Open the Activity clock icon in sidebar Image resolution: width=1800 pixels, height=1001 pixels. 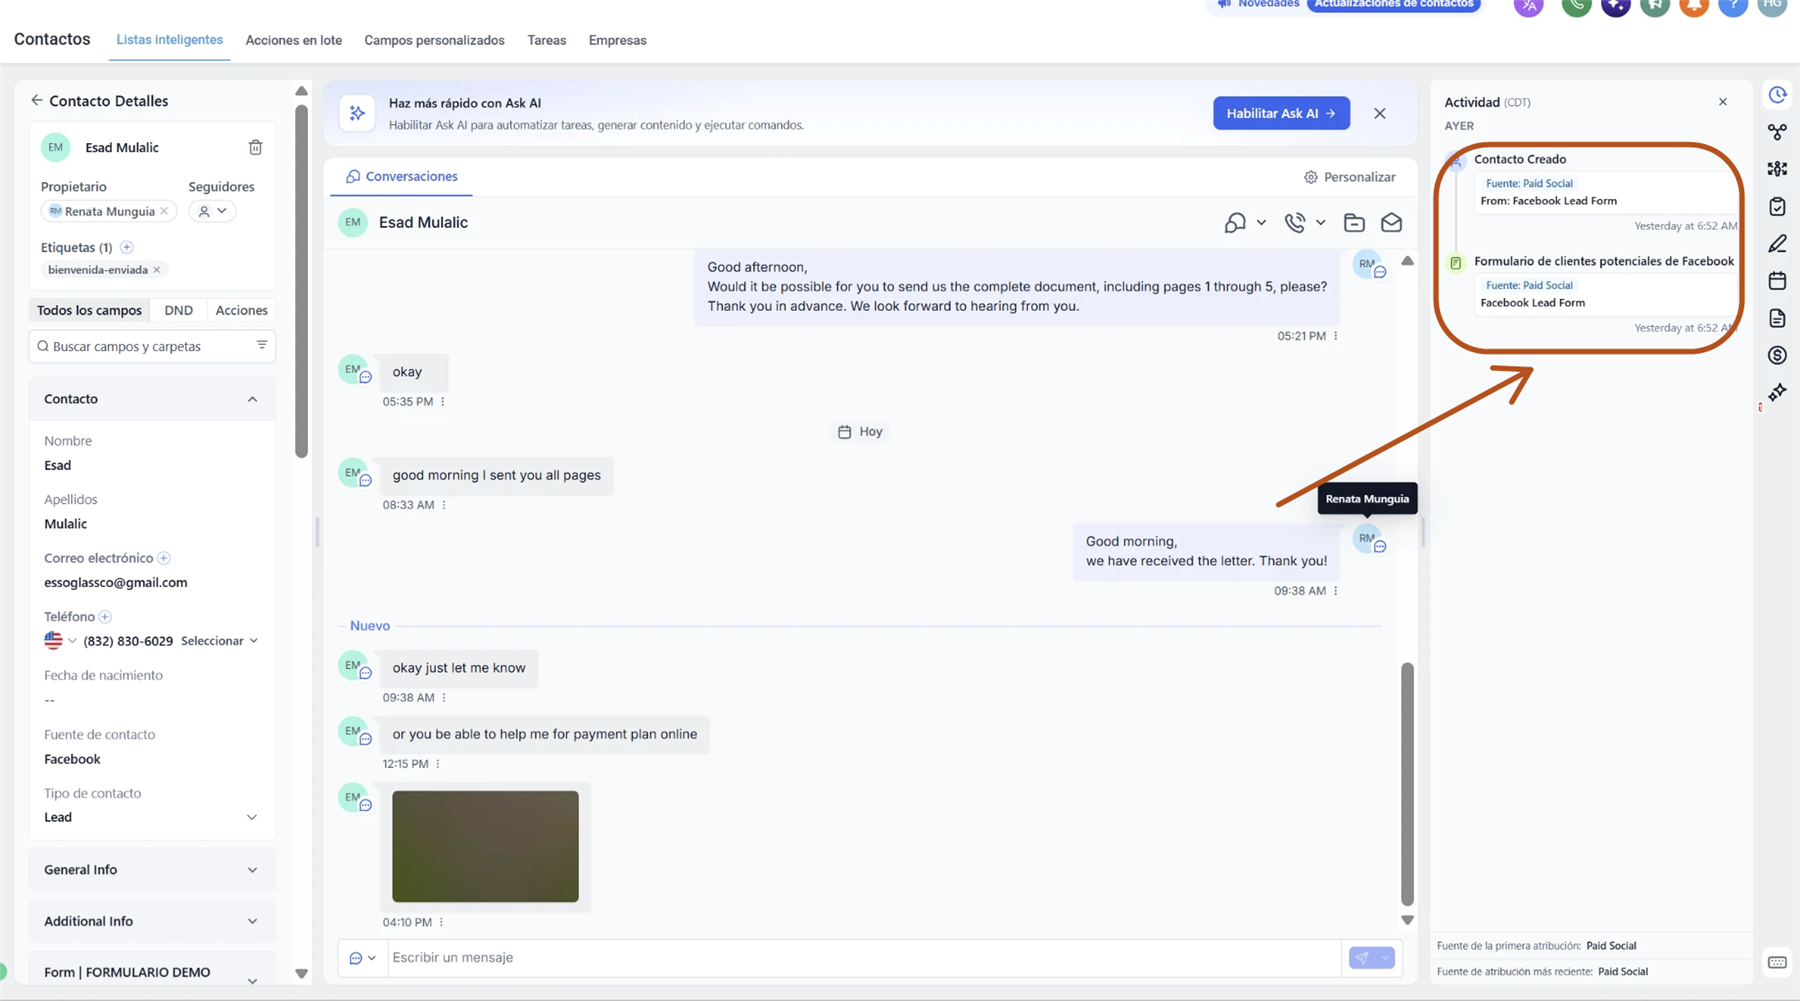coord(1777,95)
